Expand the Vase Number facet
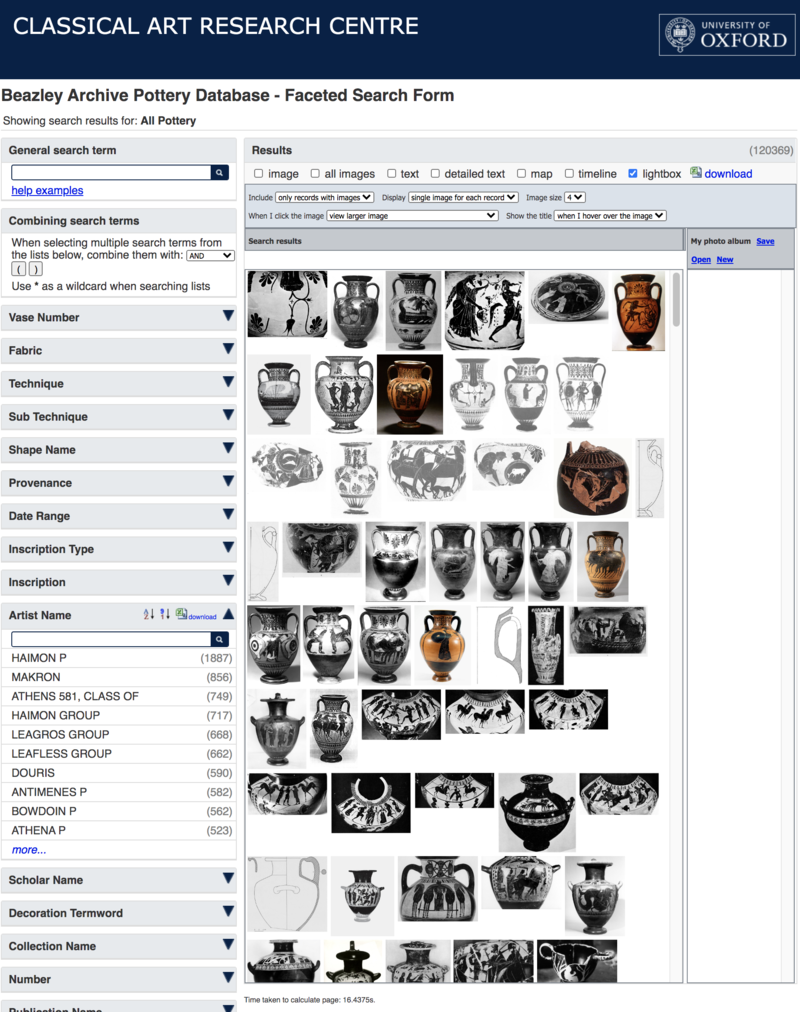Image resolution: width=800 pixels, height=1012 pixels. [x=228, y=316]
